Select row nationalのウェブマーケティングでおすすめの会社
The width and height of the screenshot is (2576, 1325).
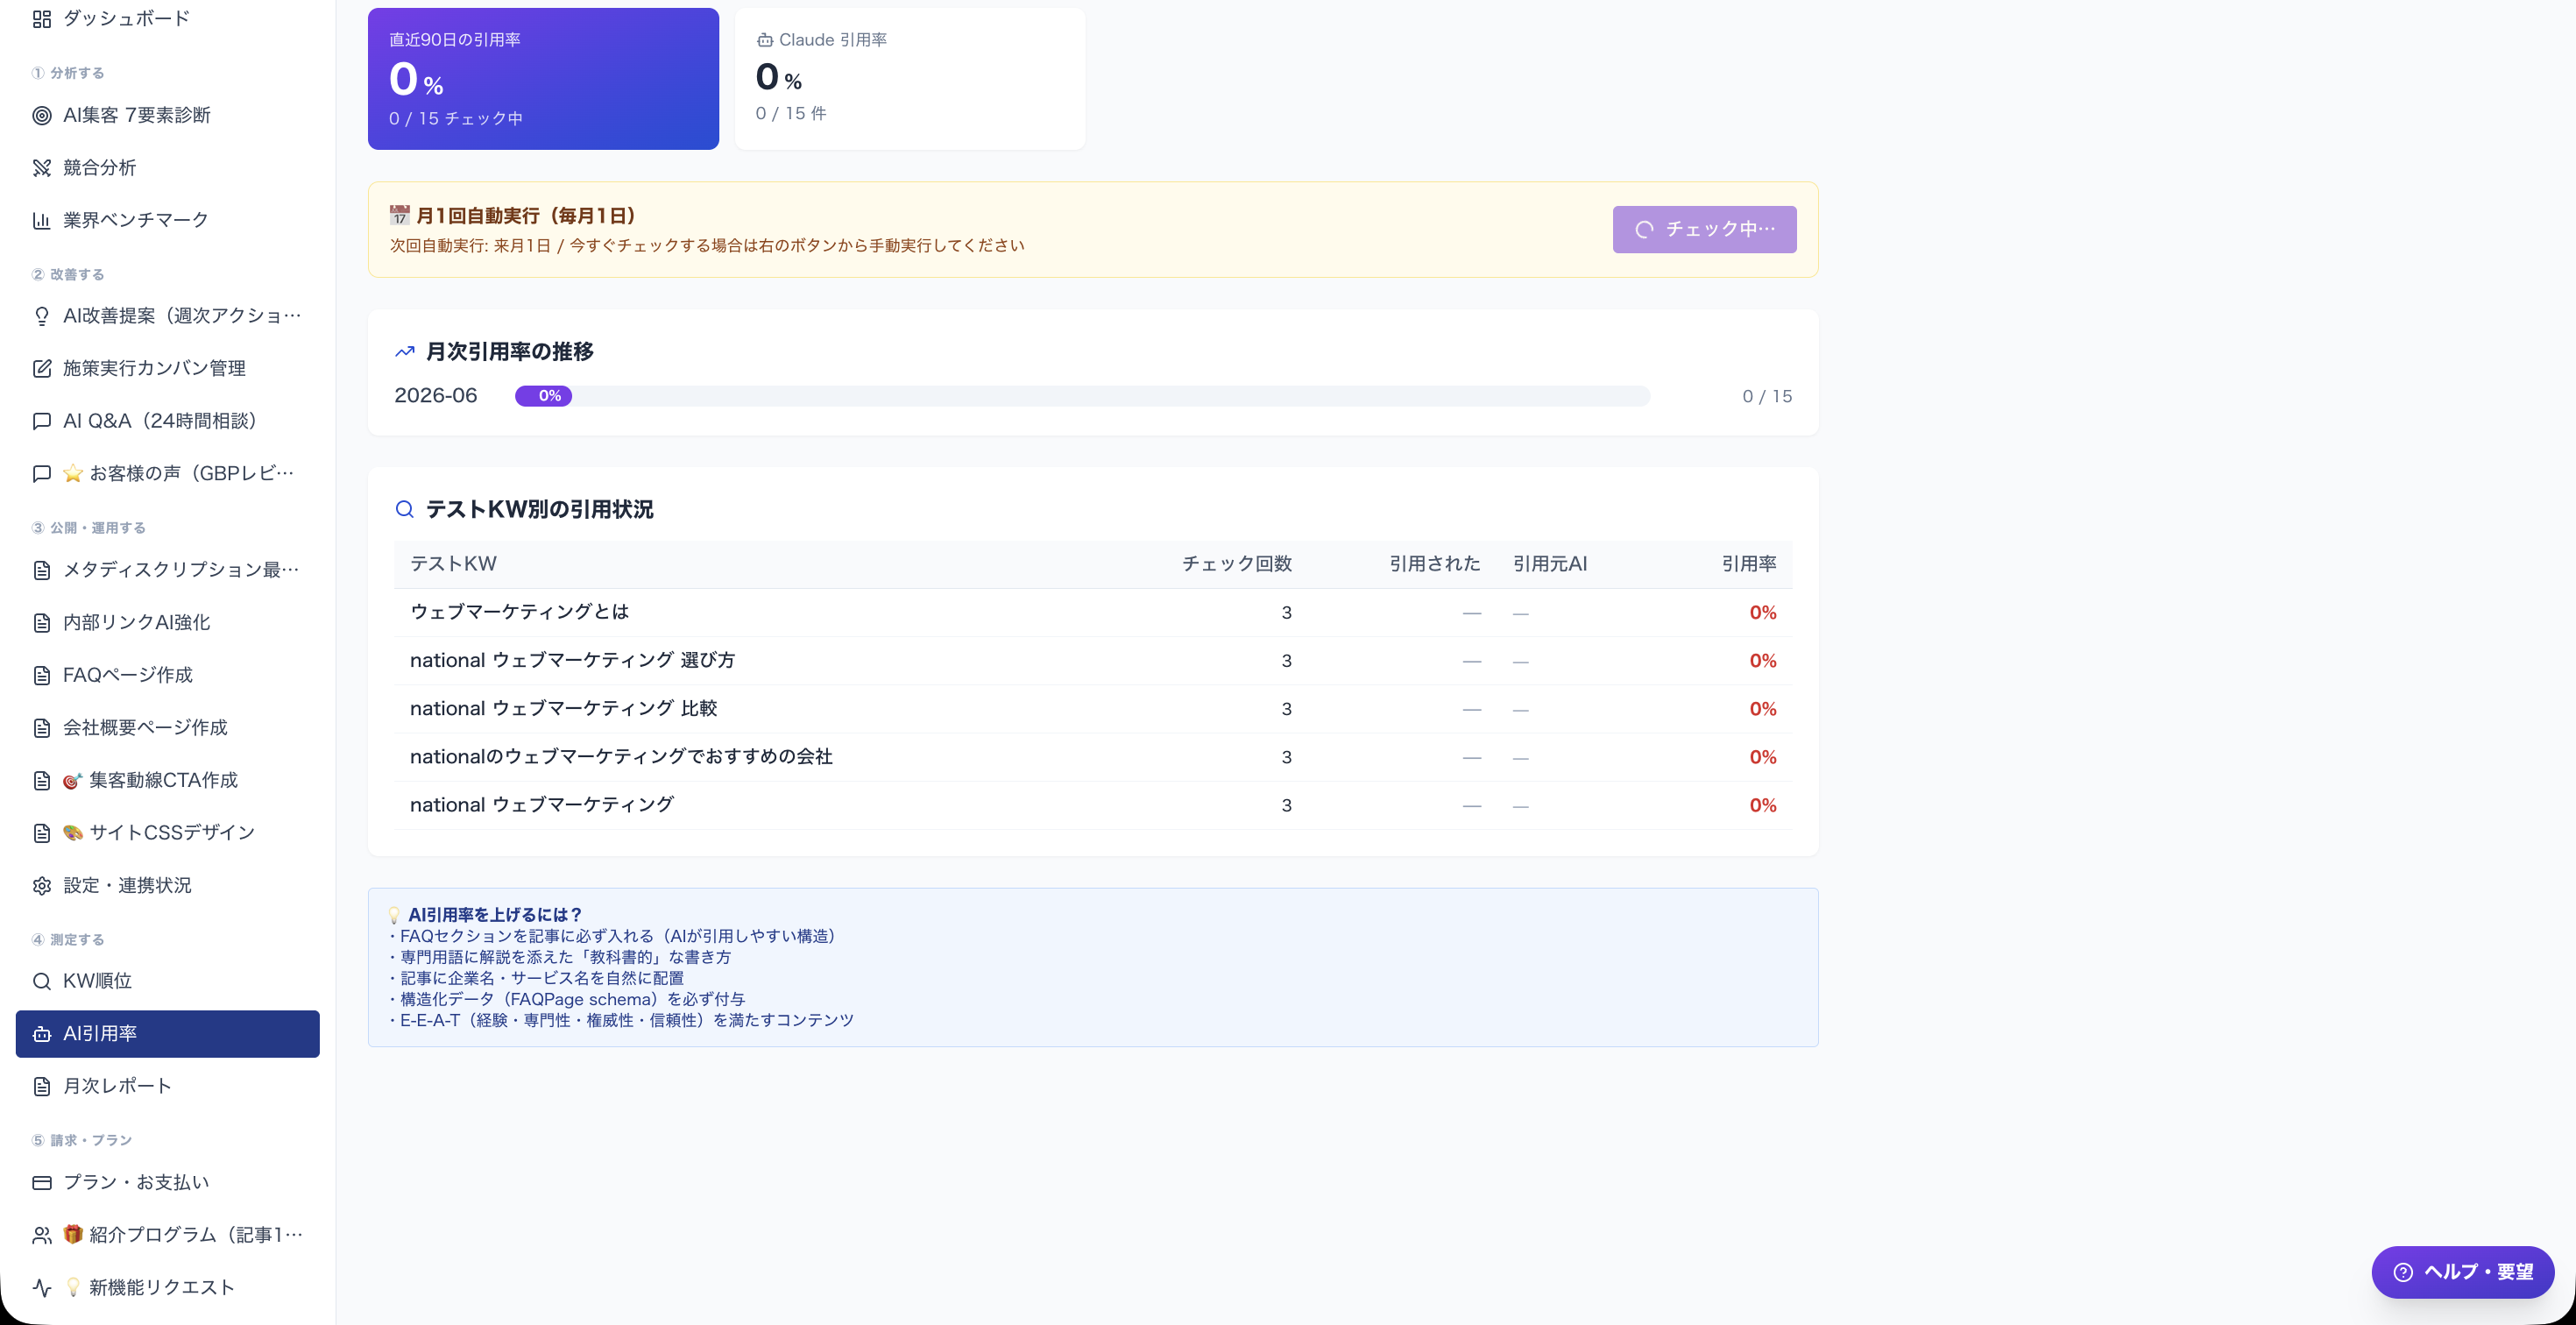[1092, 757]
